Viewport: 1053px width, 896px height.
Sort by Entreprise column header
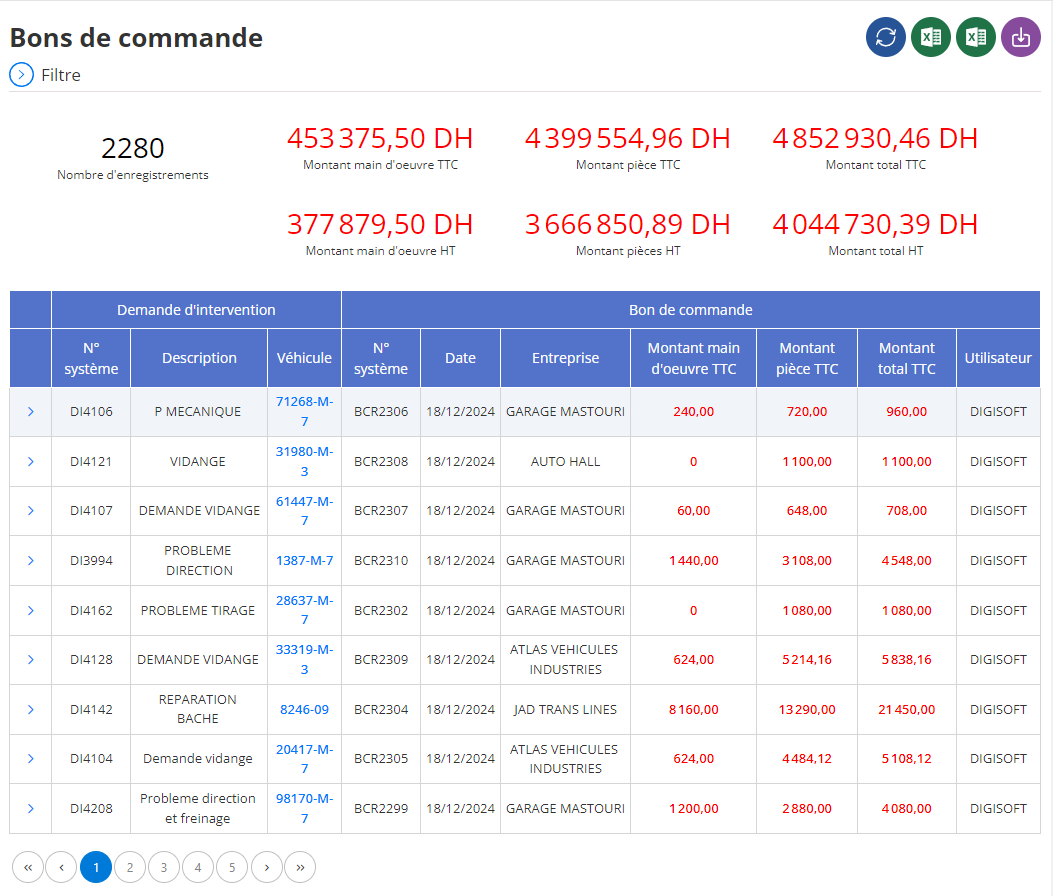click(x=565, y=358)
